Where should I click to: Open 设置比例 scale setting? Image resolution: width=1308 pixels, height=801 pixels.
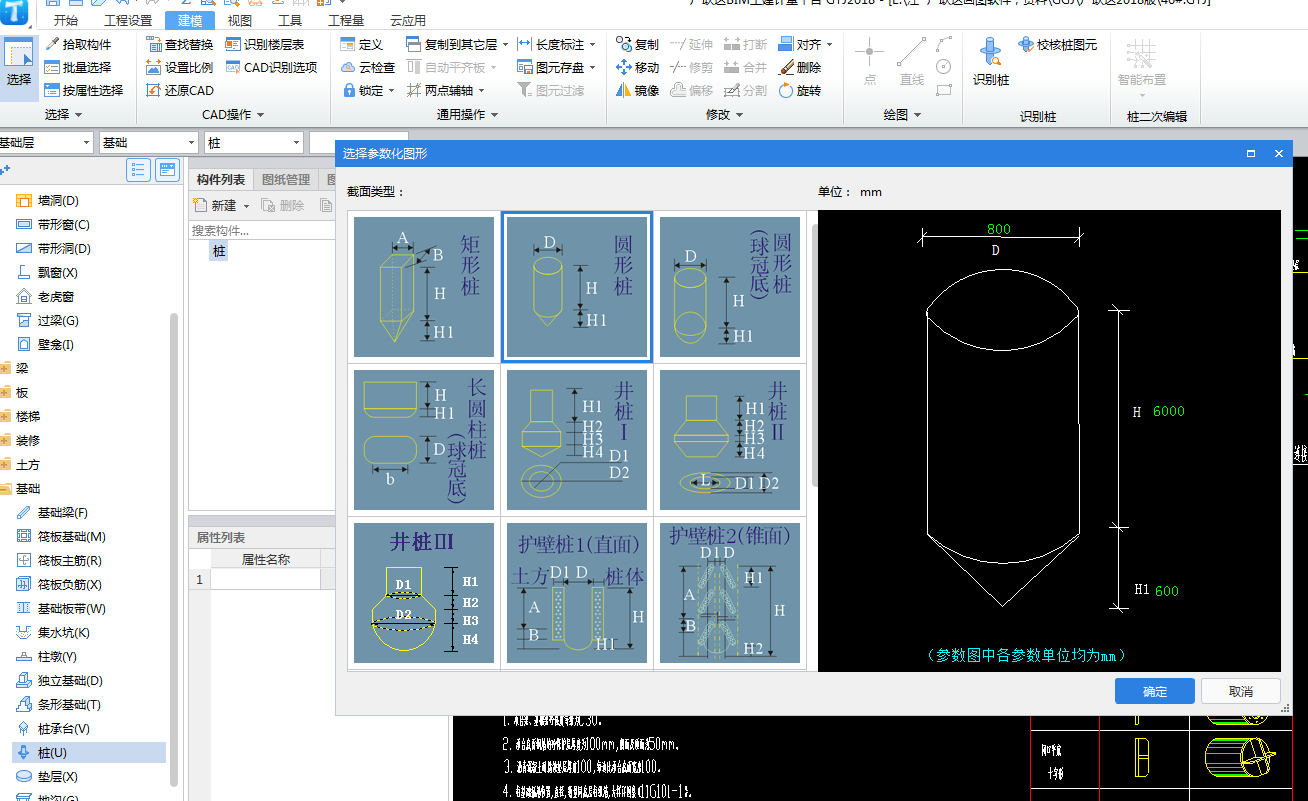(x=179, y=67)
